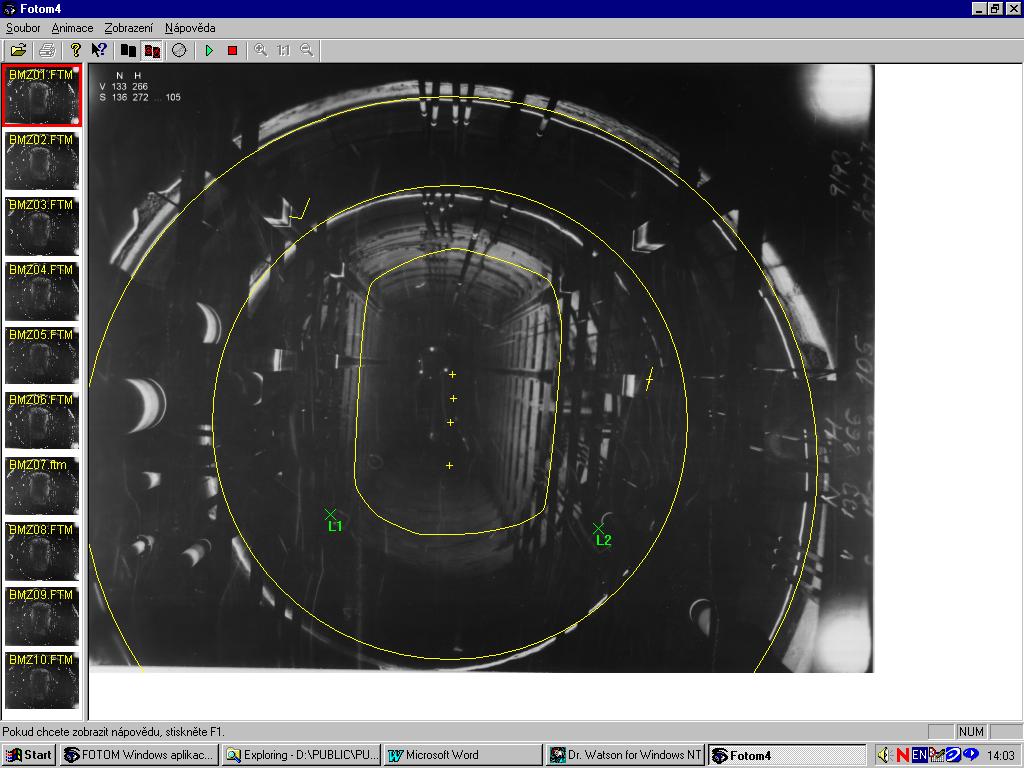Click the chart-with-checkmark tray icon
Screen dimensions: 1024x768
click(x=936, y=755)
